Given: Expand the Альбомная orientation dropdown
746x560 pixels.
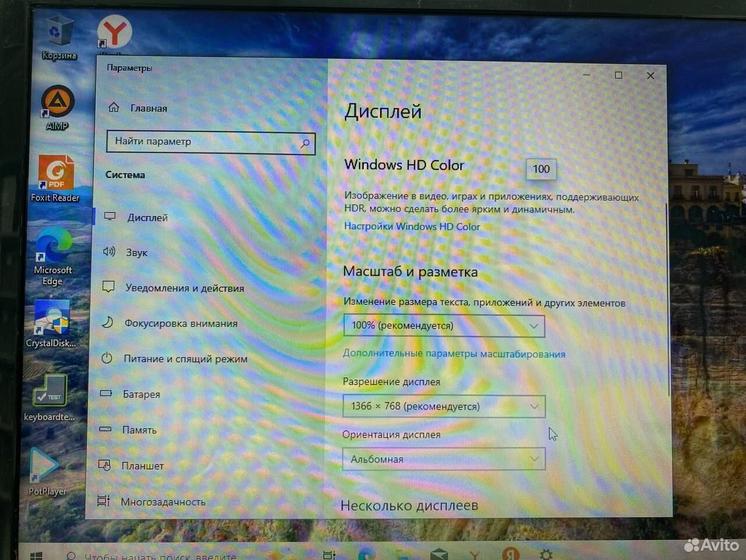Looking at the screenshot, I should (x=443, y=459).
